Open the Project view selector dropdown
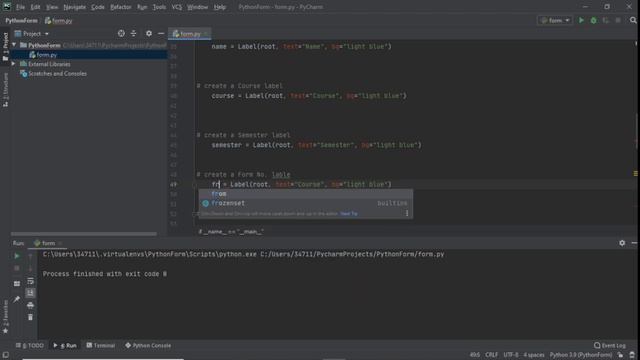Image resolution: width=640 pixels, height=360 pixels. [x=32, y=33]
